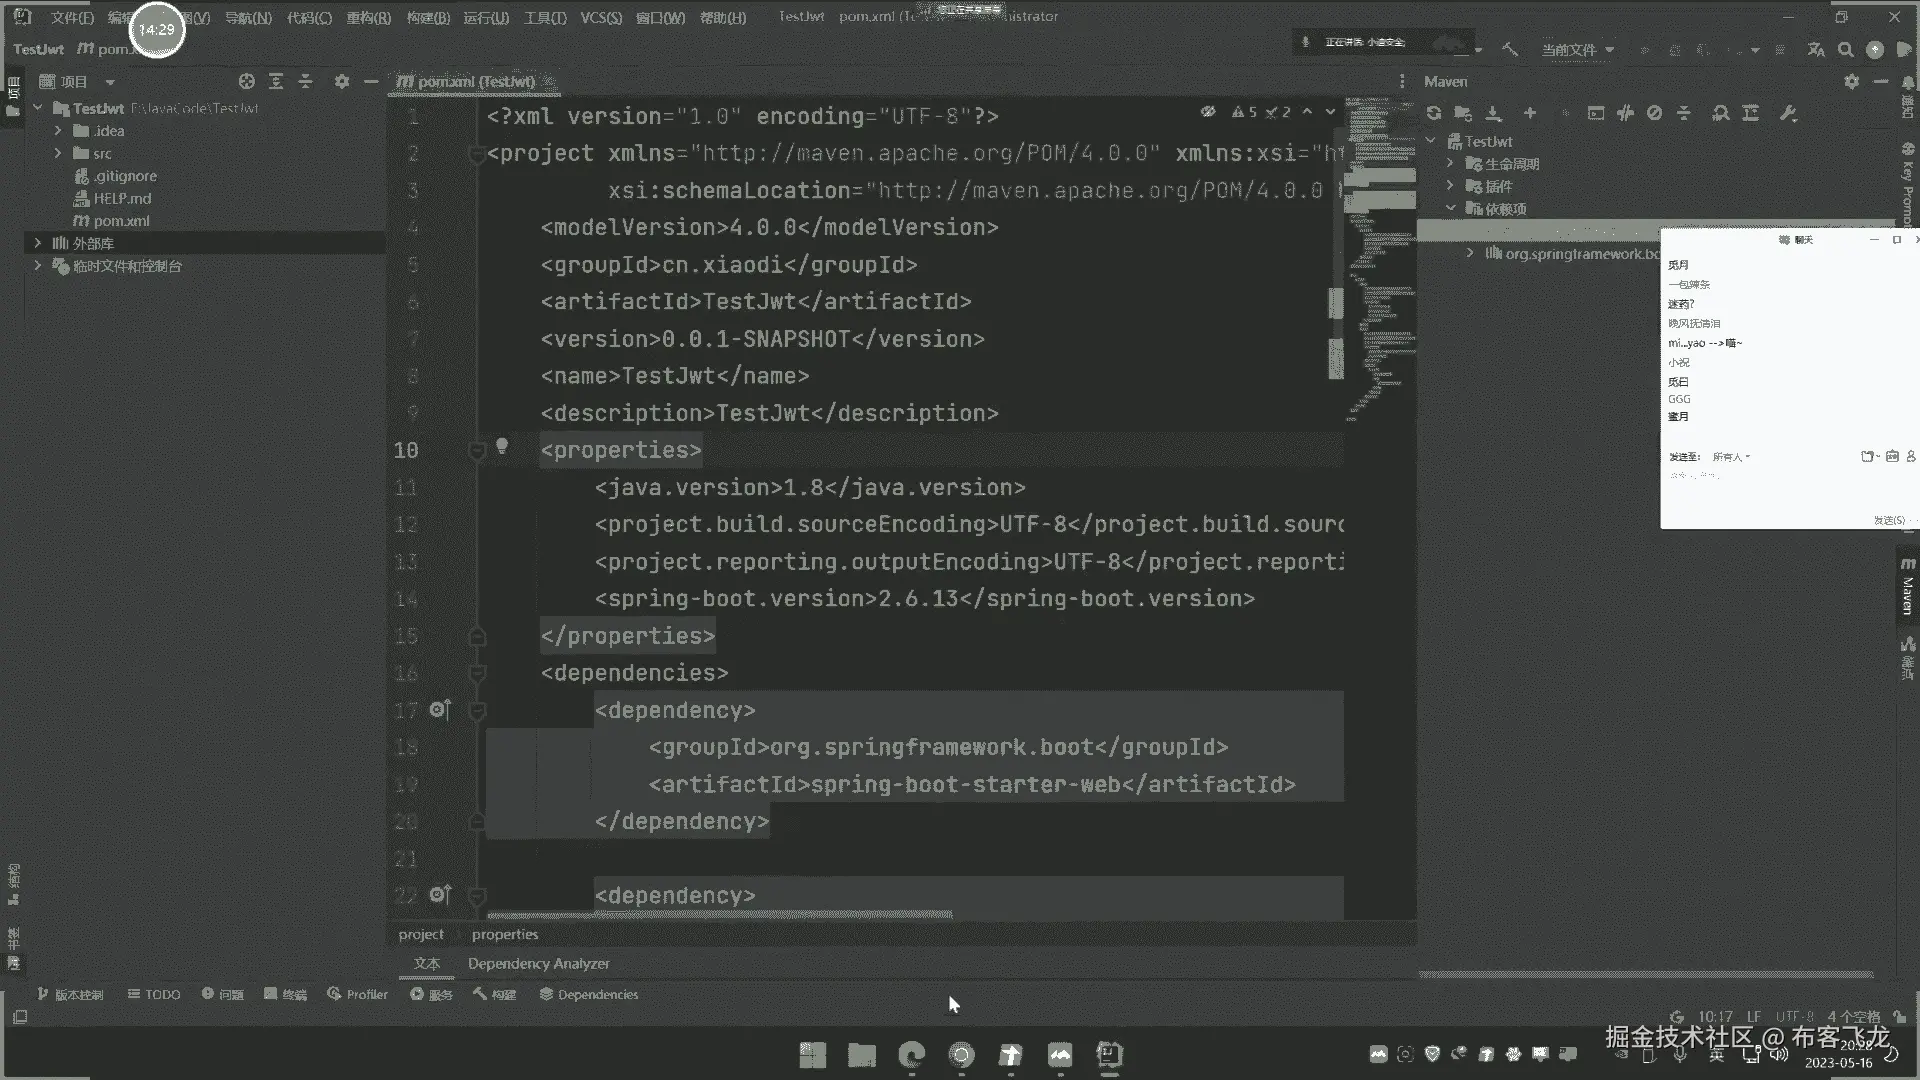
Task: Click the intention lightbulb on line 10
Action: (x=502, y=446)
